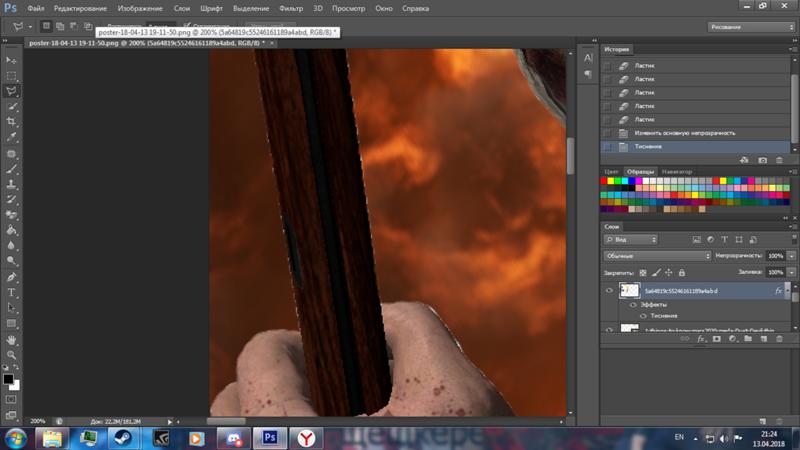Open the Файл menu

pos(36,9)
